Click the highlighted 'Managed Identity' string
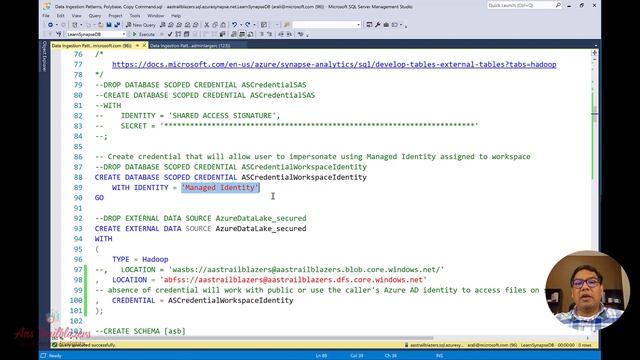 pyautogui.click(x=220, y=187)
